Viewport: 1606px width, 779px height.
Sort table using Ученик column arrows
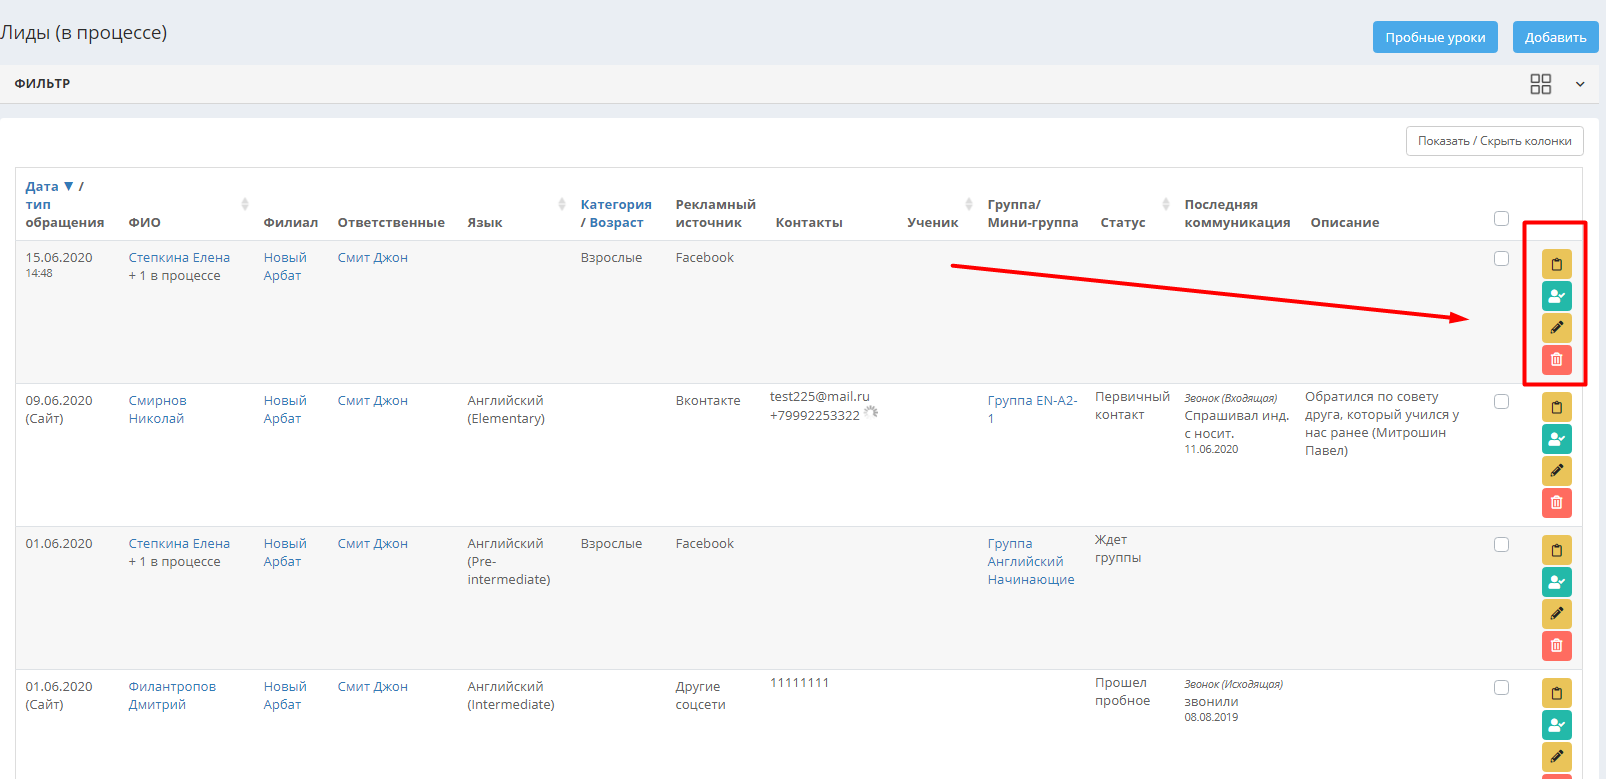coord(969,204)
